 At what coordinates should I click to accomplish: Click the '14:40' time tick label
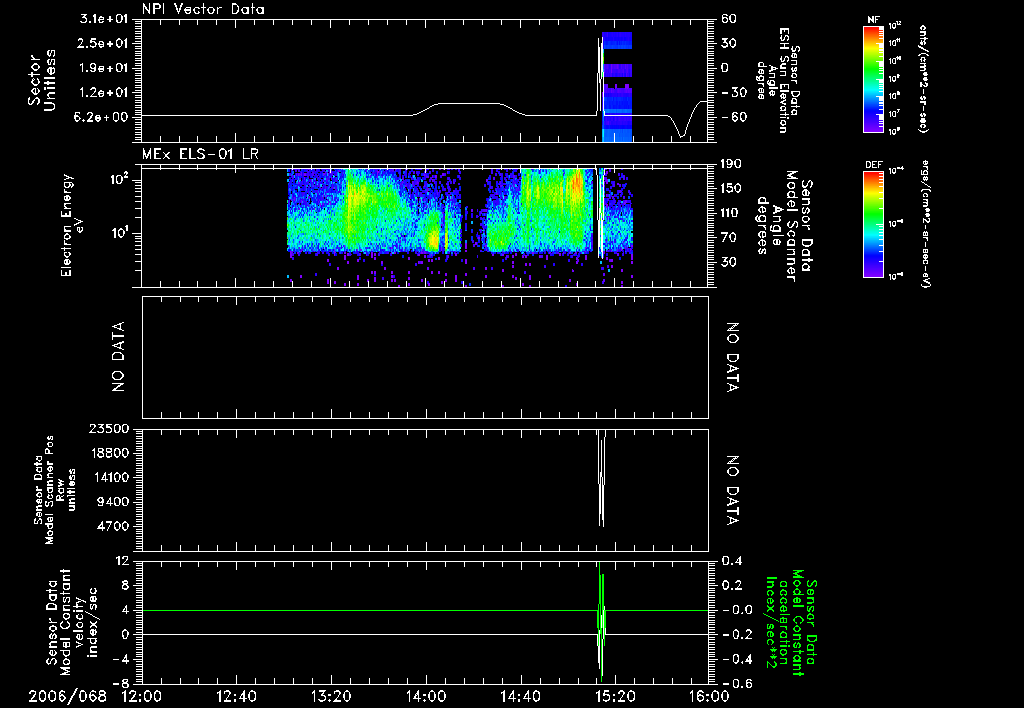(x=520, y=696)
